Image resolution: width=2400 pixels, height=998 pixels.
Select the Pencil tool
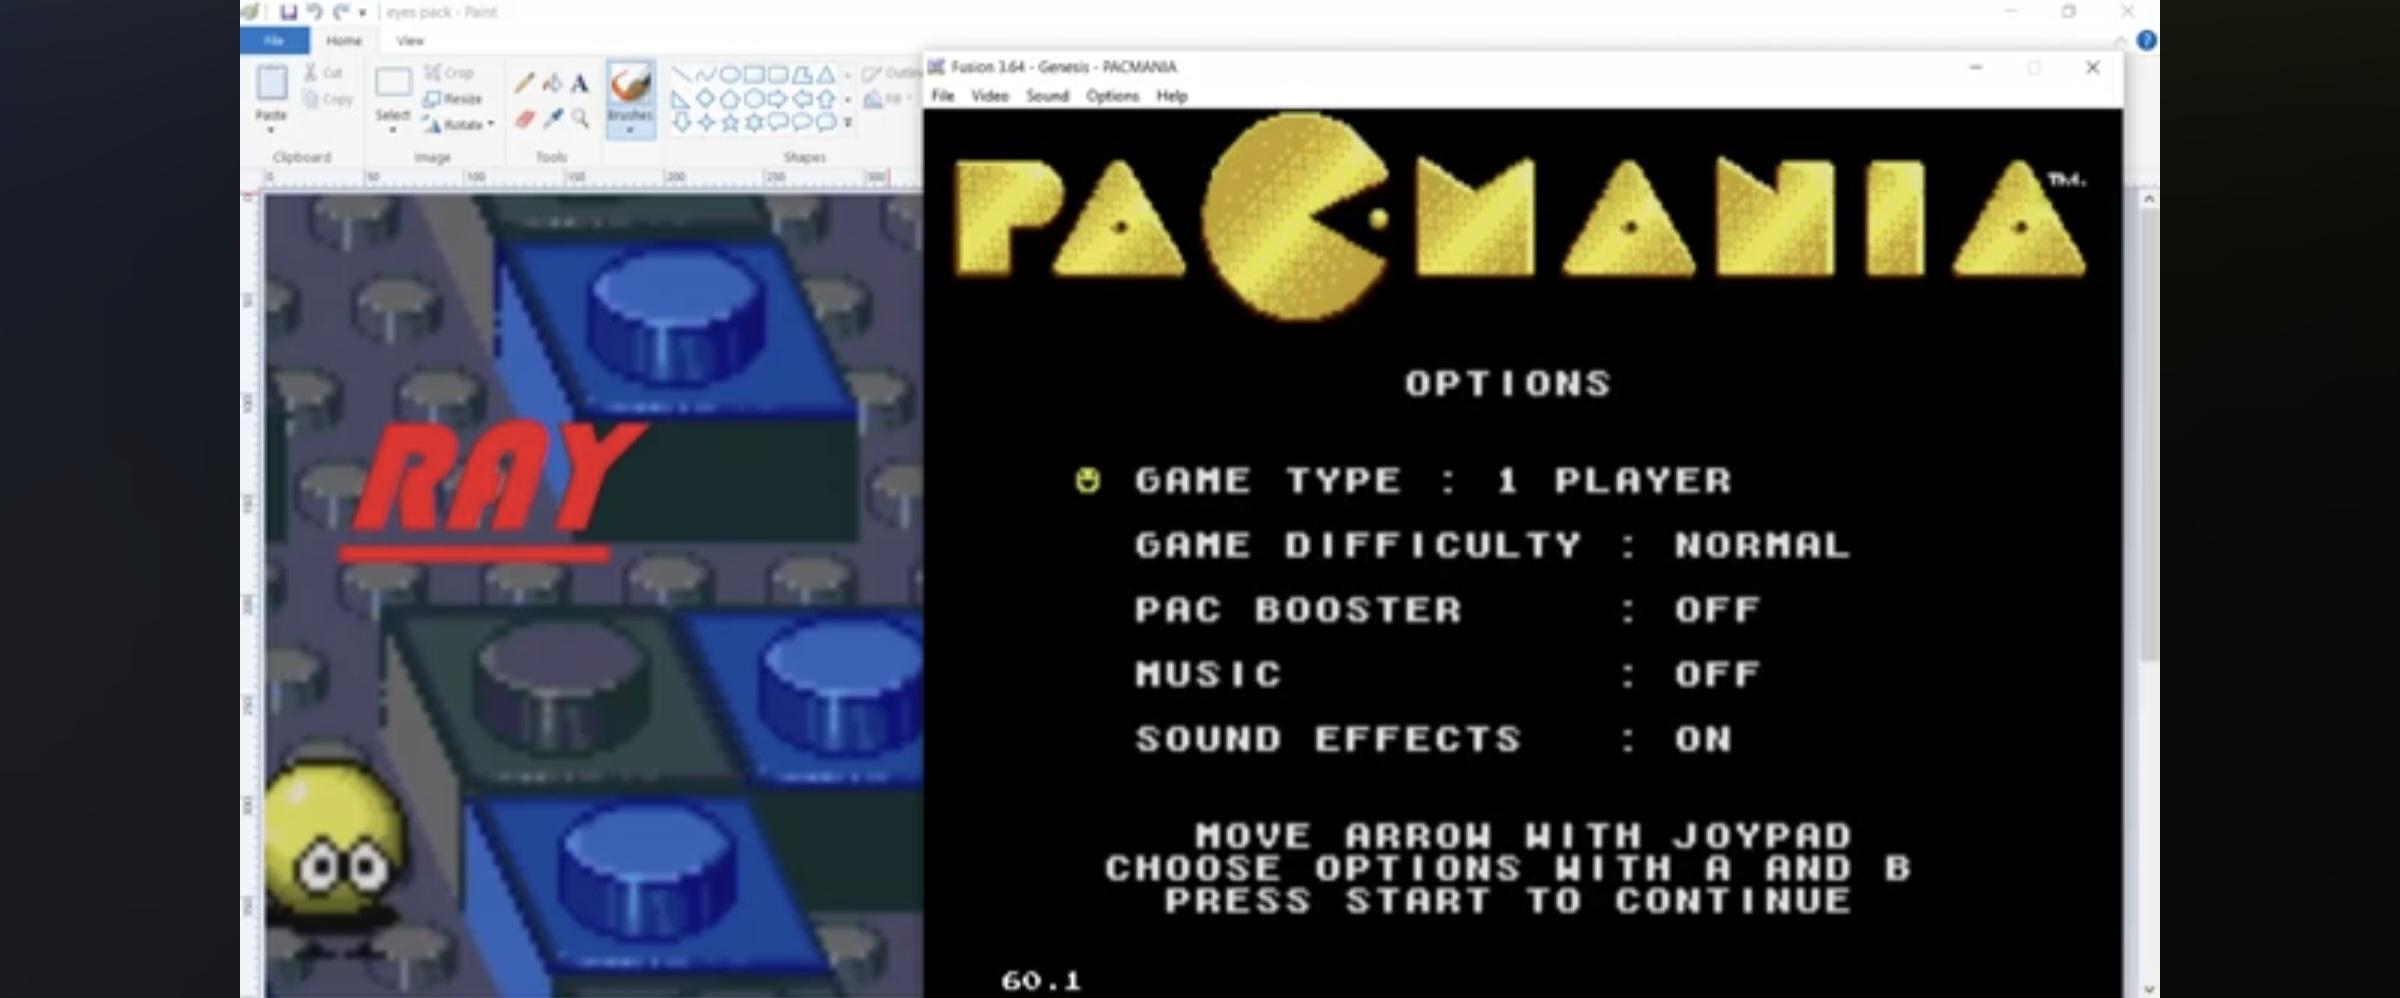click(525, 82)
